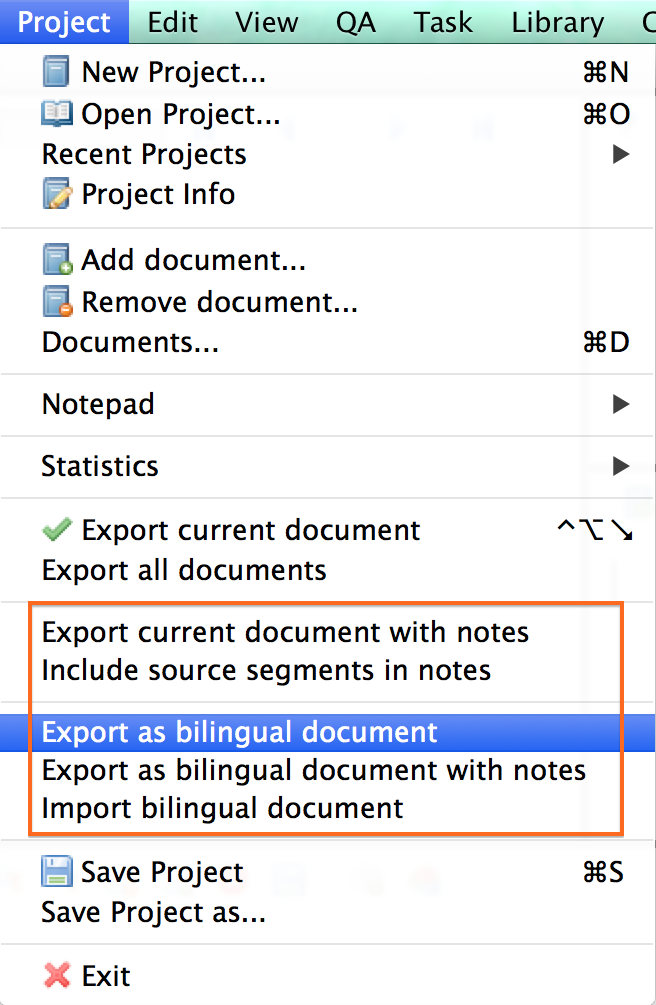Screen dimensions: 656x1005
Task: Click the red X Exit icon
Action: pos(57,975)
